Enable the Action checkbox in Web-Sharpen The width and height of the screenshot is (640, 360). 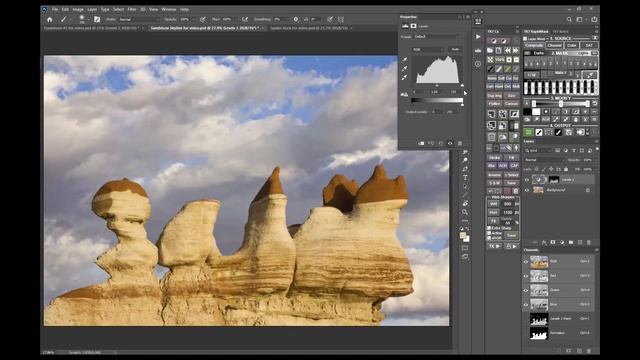coord(489,233)
